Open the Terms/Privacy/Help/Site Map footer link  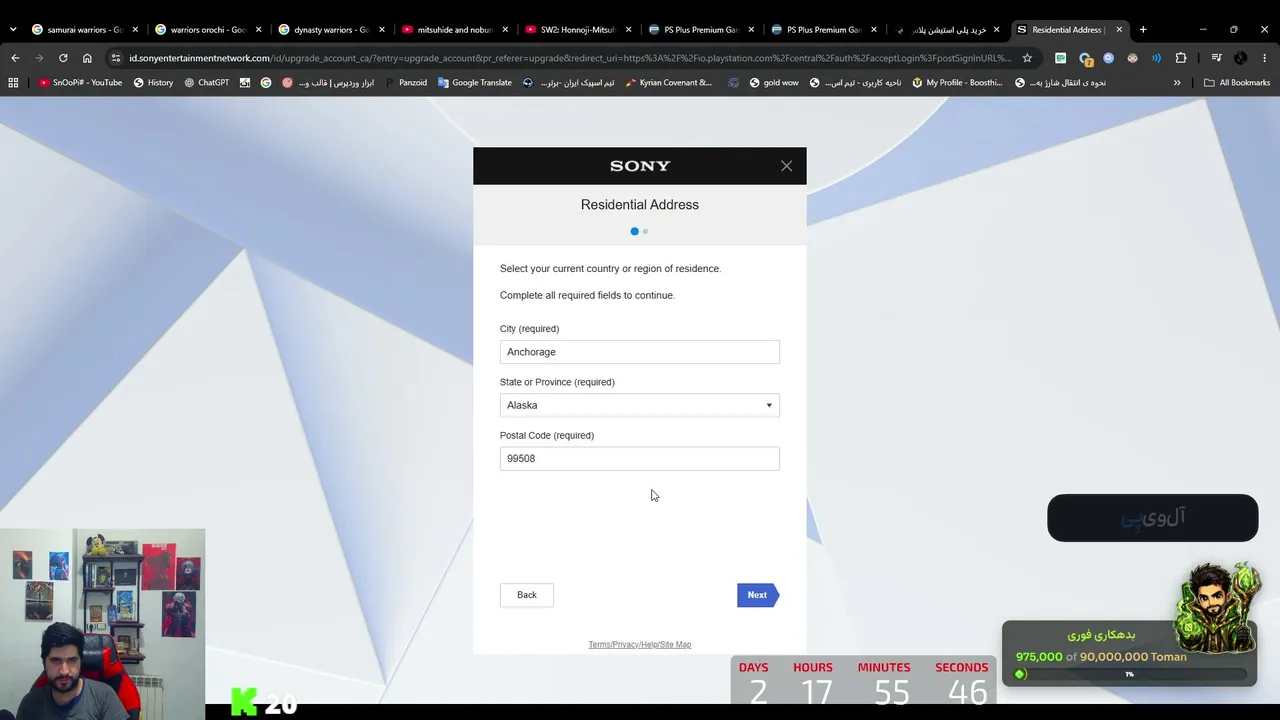640,645
